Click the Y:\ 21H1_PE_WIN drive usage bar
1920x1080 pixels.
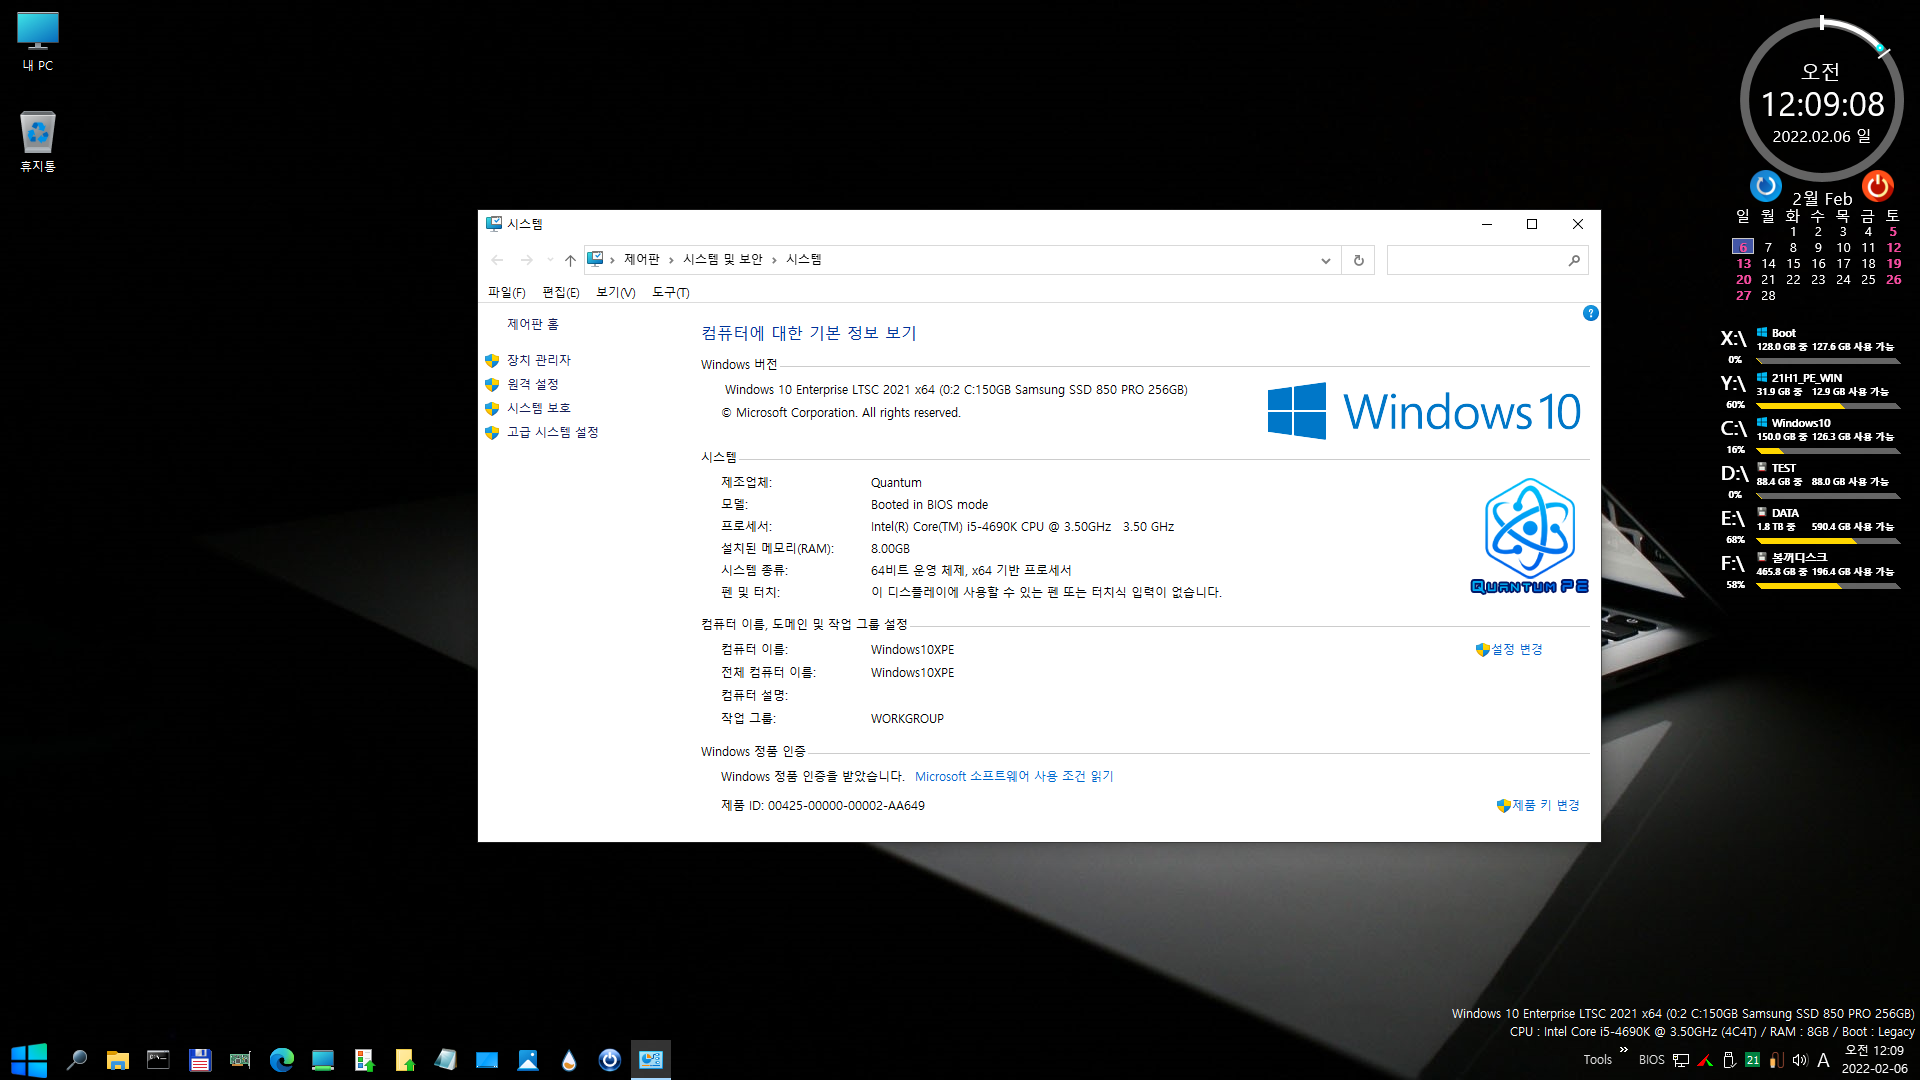pyautogui.click(x=1829, y=406)
